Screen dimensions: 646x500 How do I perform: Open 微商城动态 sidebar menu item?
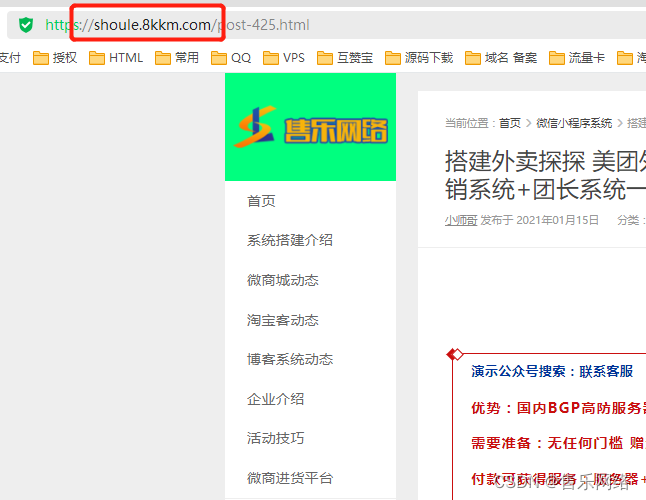click(x=283, y=280)
